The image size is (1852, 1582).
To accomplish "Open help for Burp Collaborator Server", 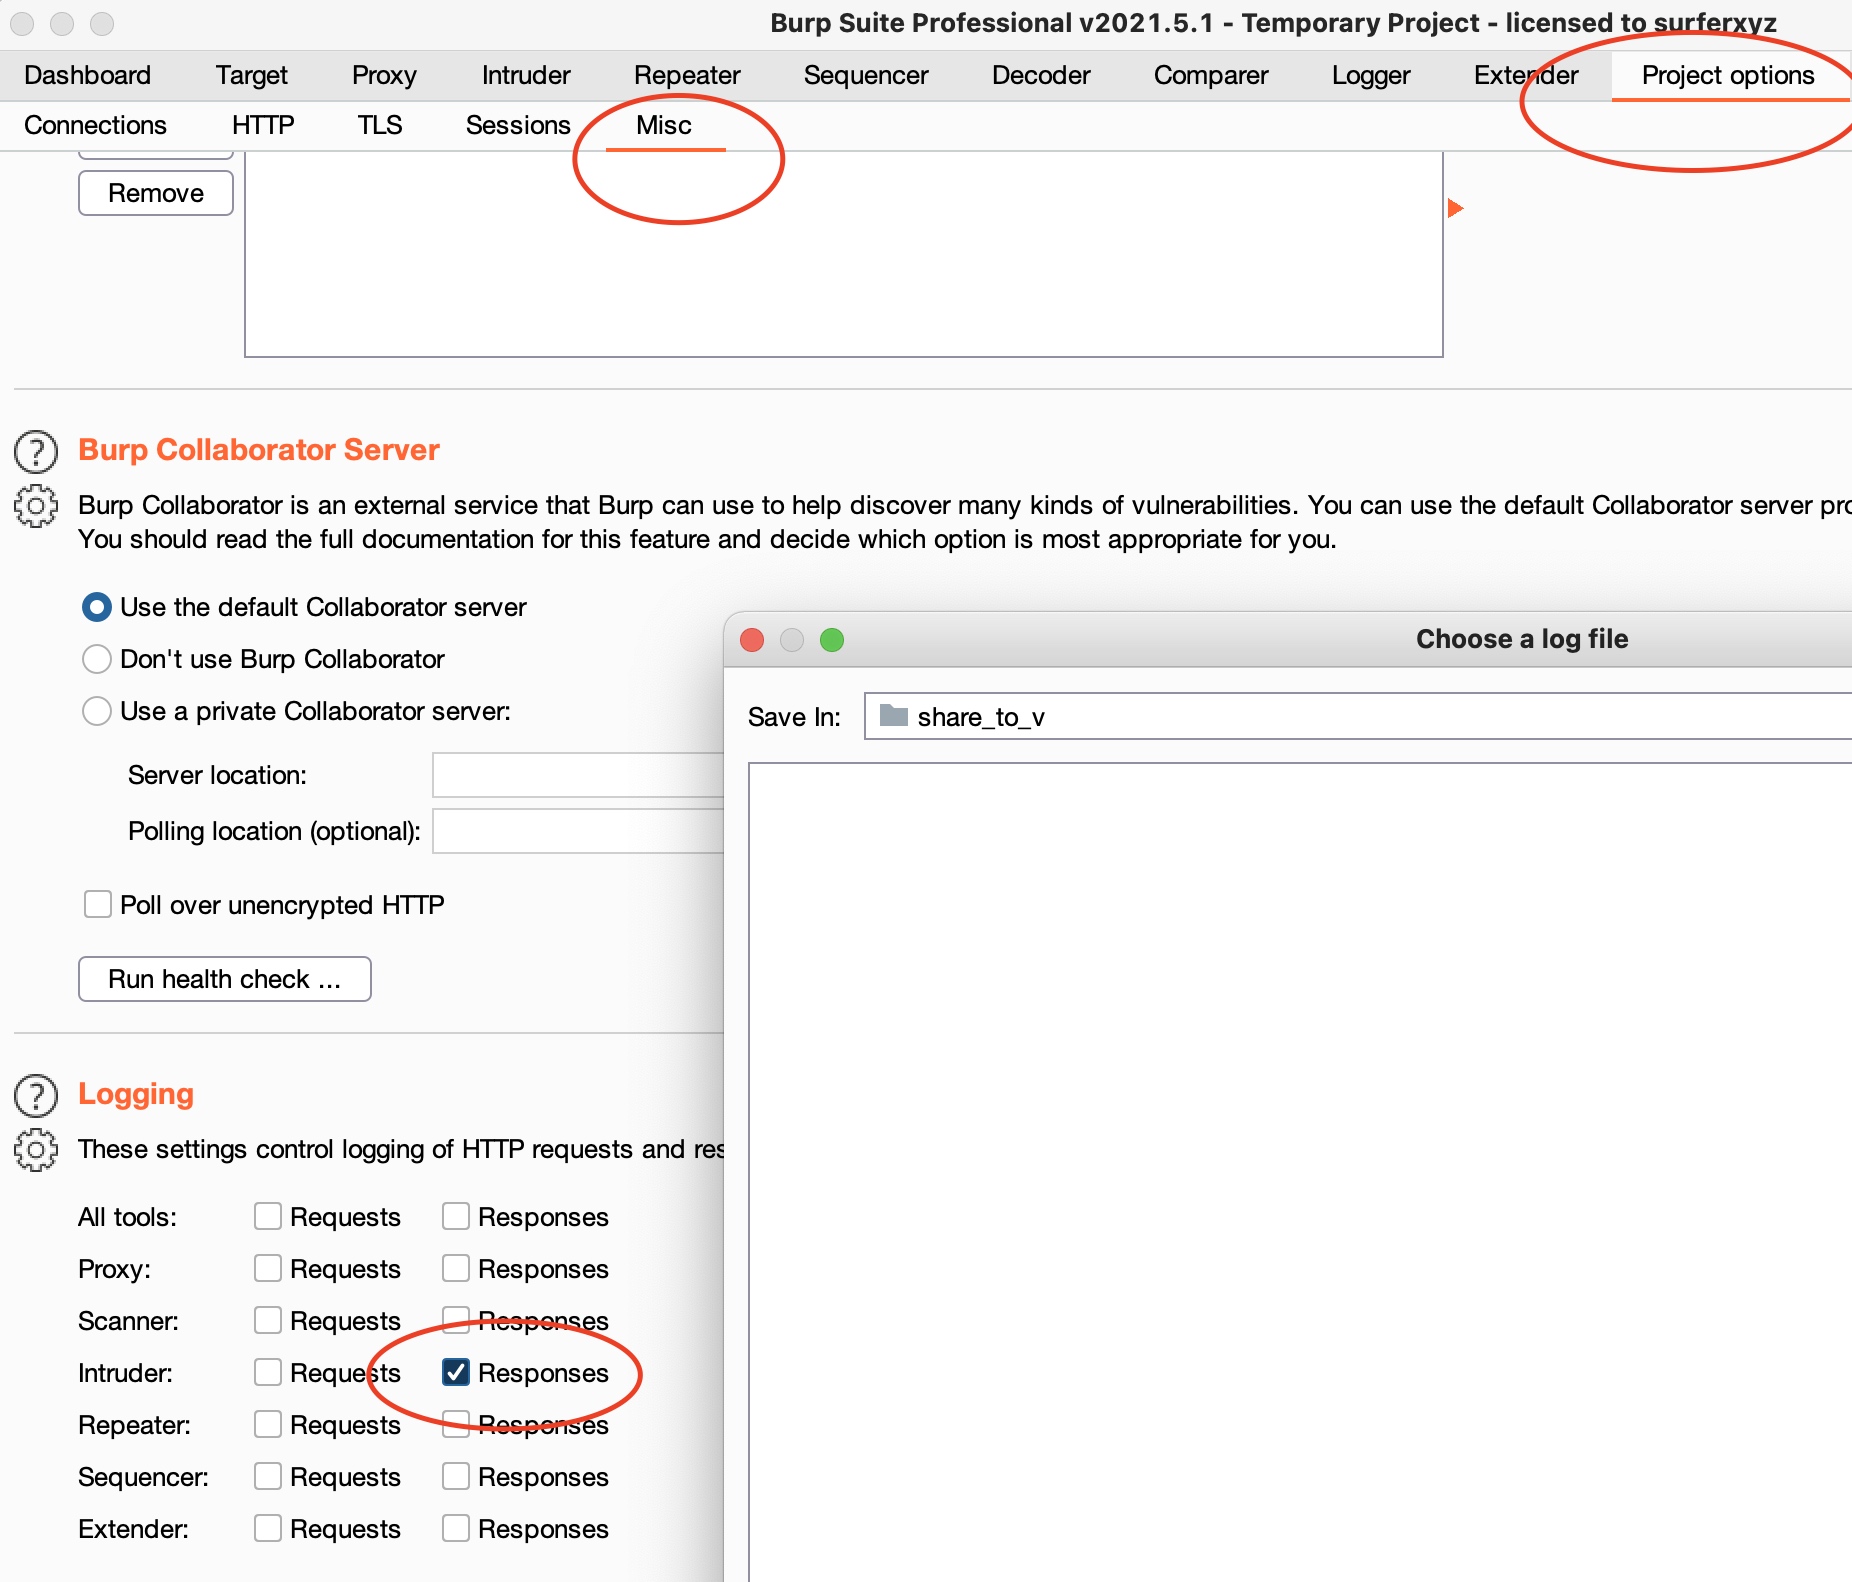I will coord(36,452).
